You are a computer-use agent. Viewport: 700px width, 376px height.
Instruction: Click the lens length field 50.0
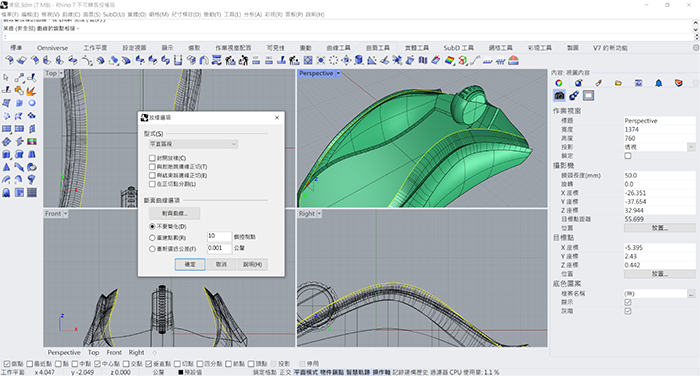coord(659,175)
